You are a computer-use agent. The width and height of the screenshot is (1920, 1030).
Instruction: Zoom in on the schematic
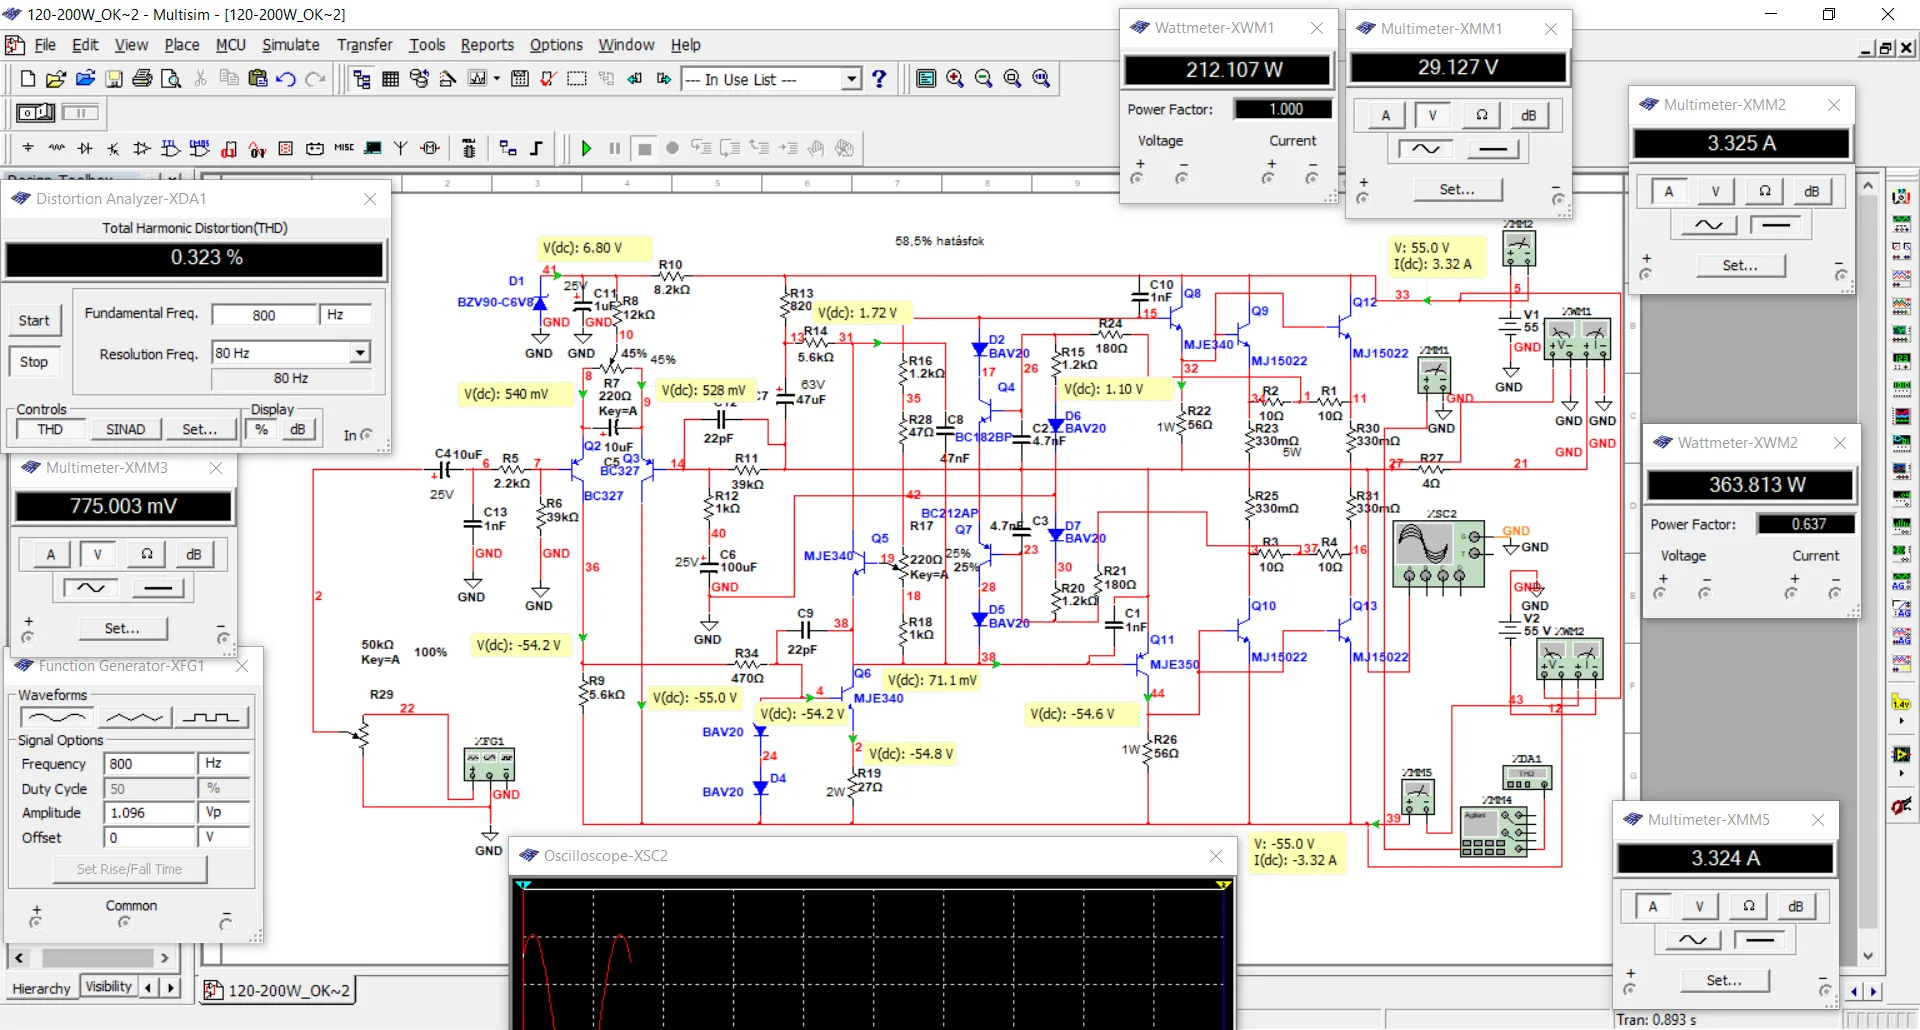pyautogui.click(x=955, y=79)
